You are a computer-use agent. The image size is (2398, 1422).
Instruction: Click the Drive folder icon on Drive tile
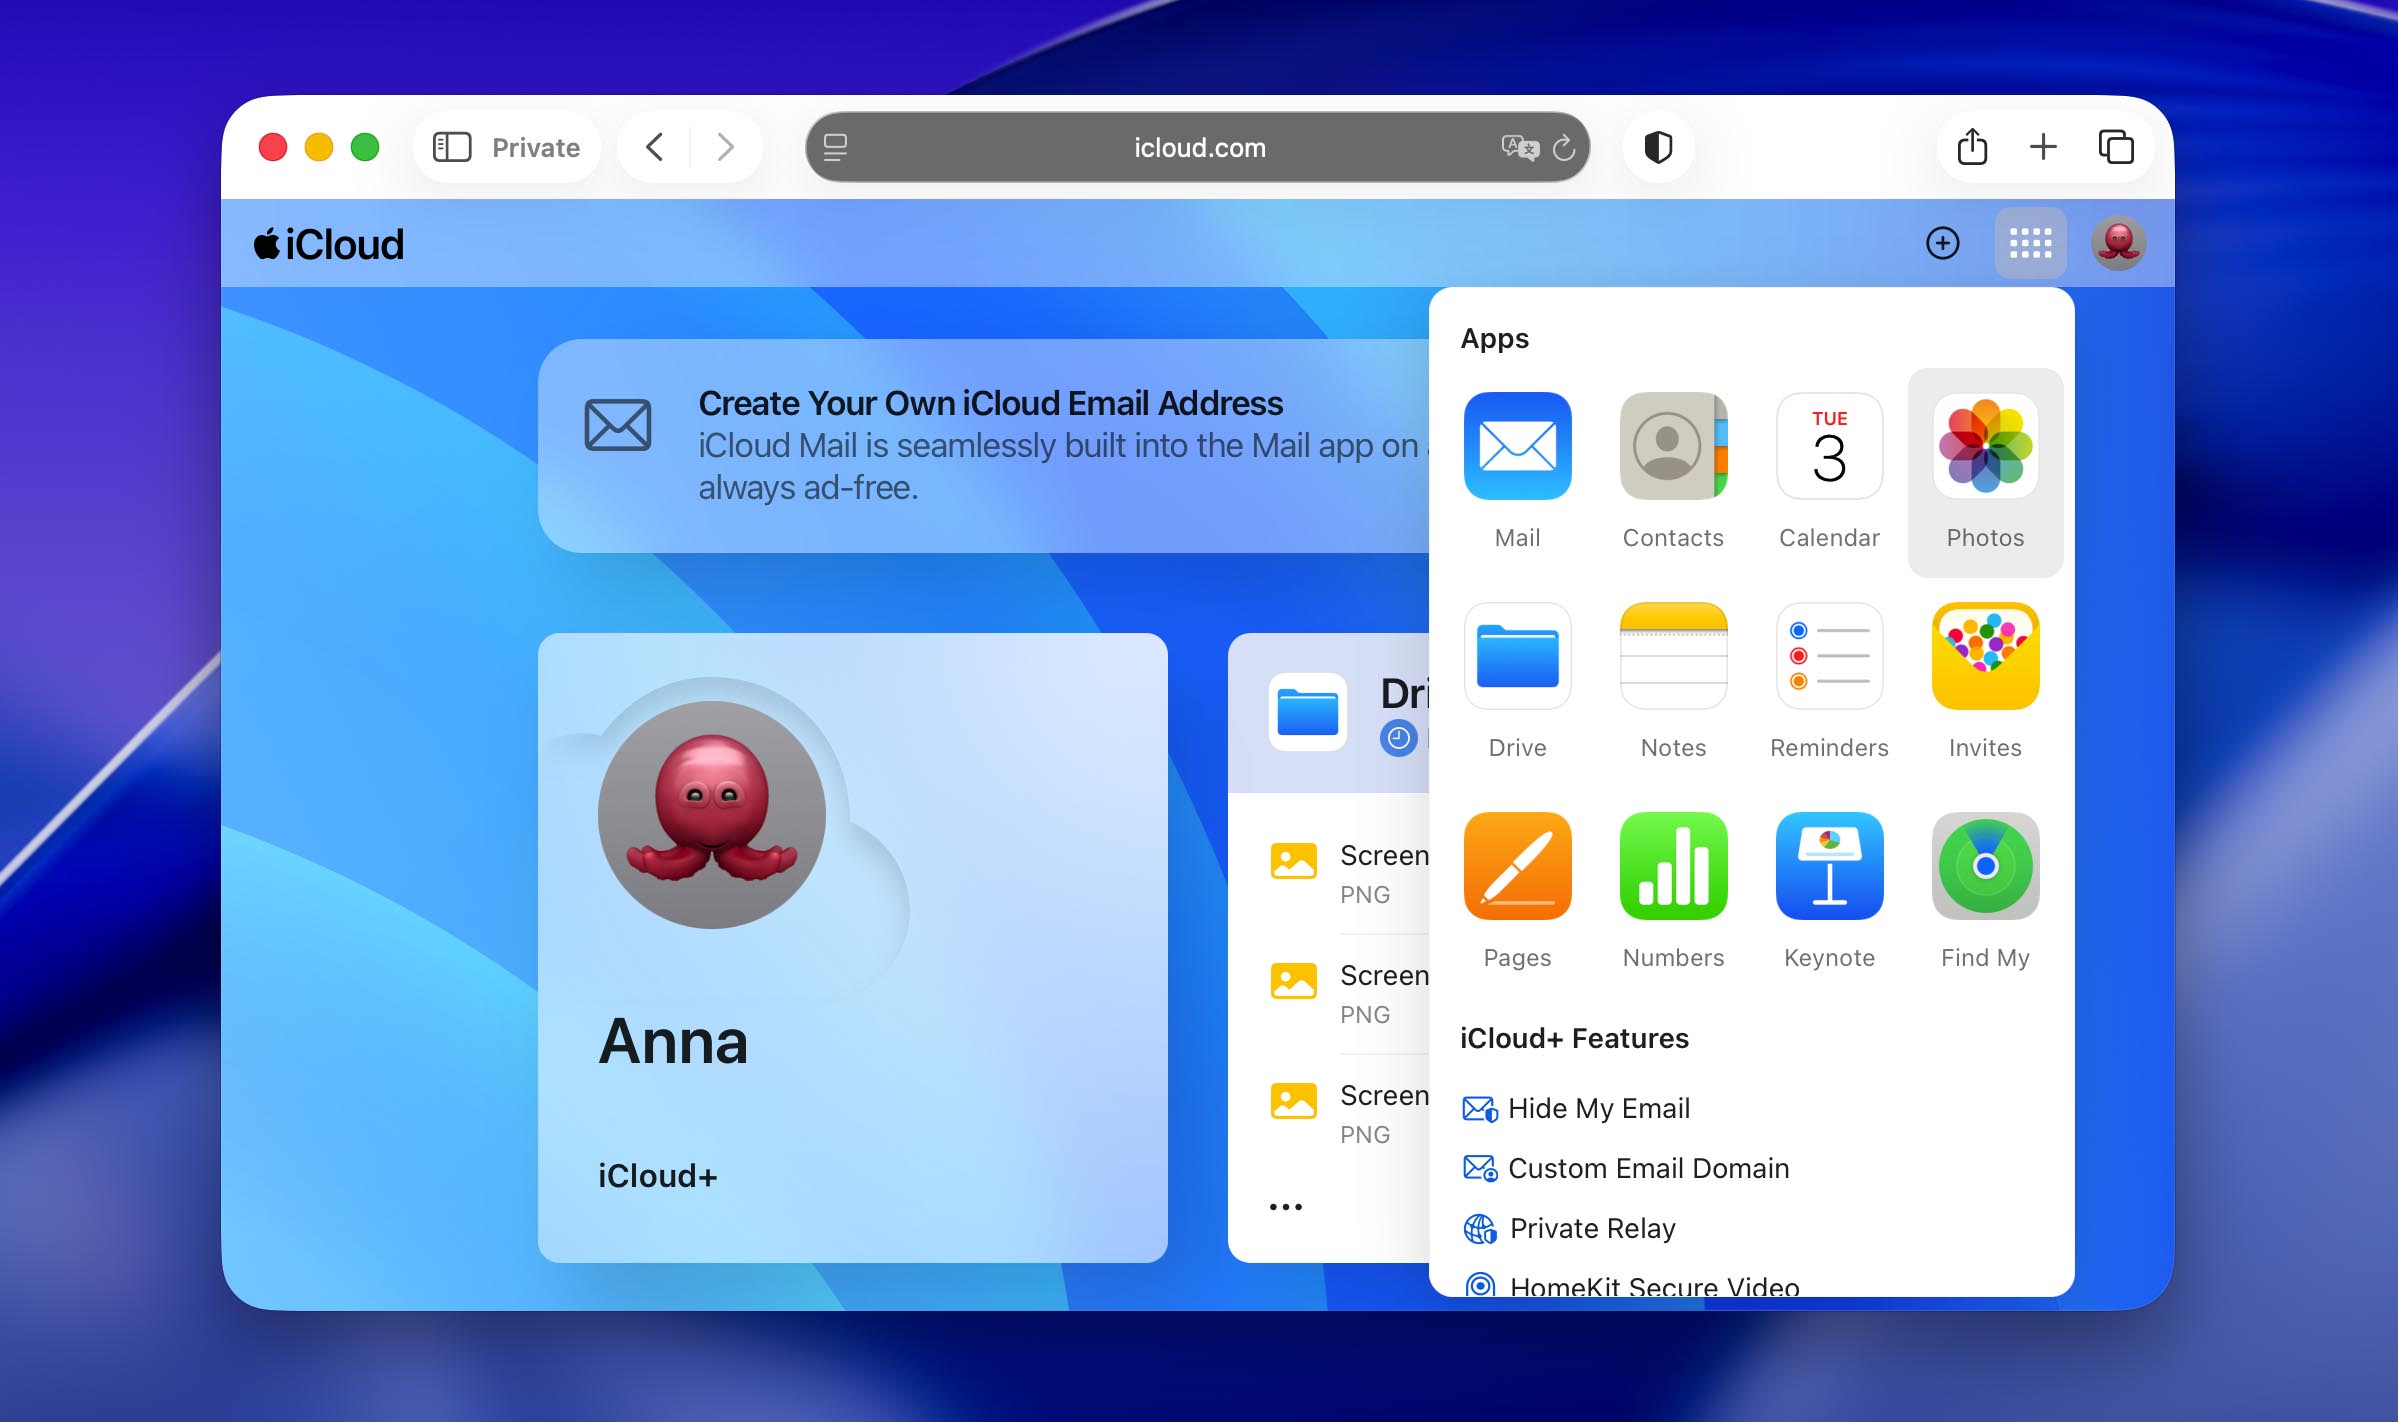point(1307,712)
